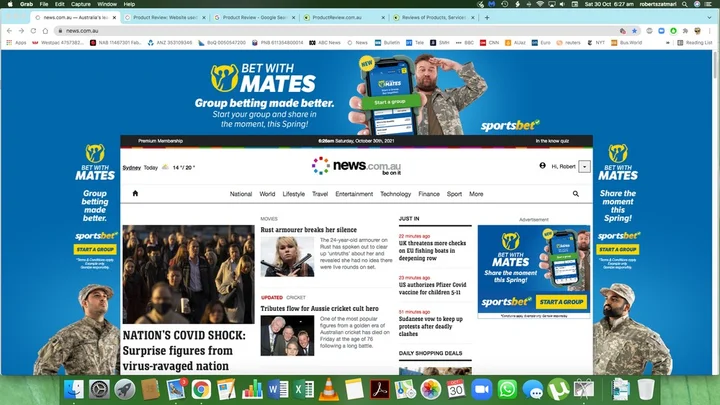
Task: Open Launchpad rocket in the dock
Action: 124,389
